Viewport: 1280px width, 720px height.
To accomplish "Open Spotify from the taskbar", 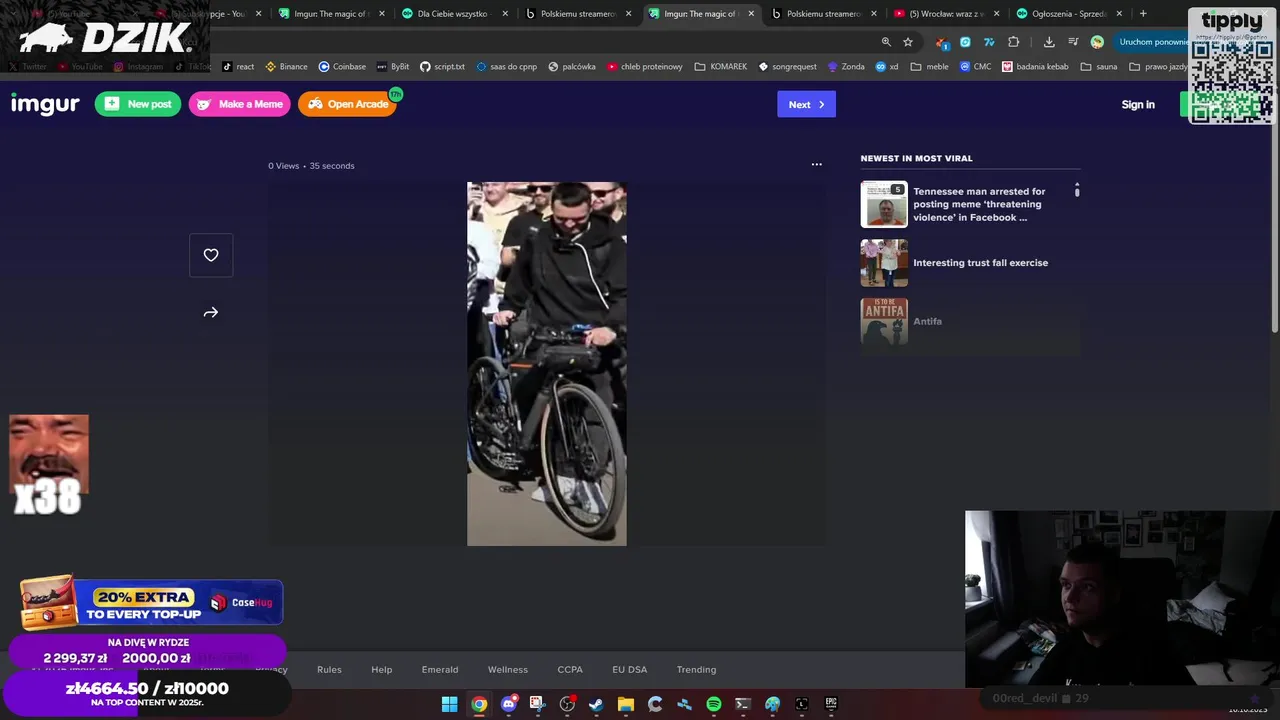I will [713, 704].
